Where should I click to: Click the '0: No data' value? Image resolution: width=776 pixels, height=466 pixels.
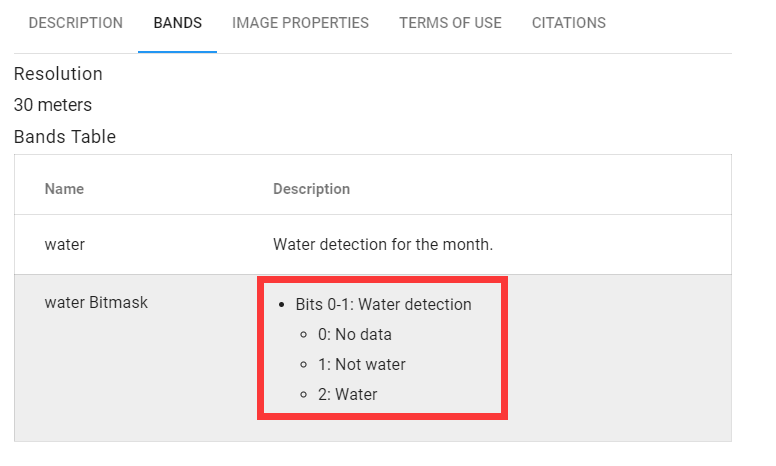[x=355, y=334]
